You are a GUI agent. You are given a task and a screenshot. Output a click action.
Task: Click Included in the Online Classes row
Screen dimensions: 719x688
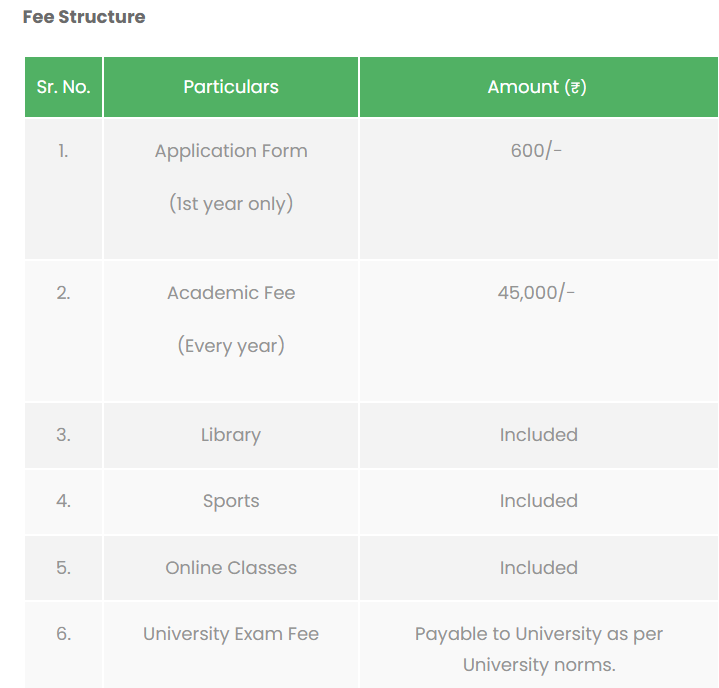point(539,567)
